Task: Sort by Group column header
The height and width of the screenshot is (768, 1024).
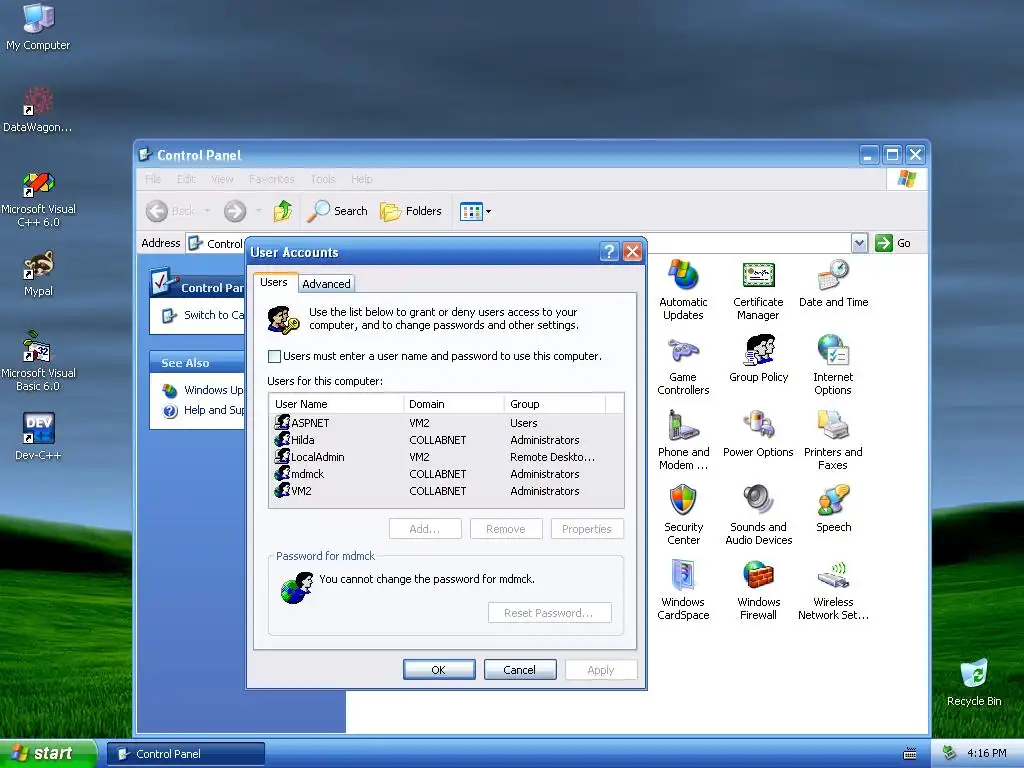Action: pyautogui.click(x=555, y=404)
